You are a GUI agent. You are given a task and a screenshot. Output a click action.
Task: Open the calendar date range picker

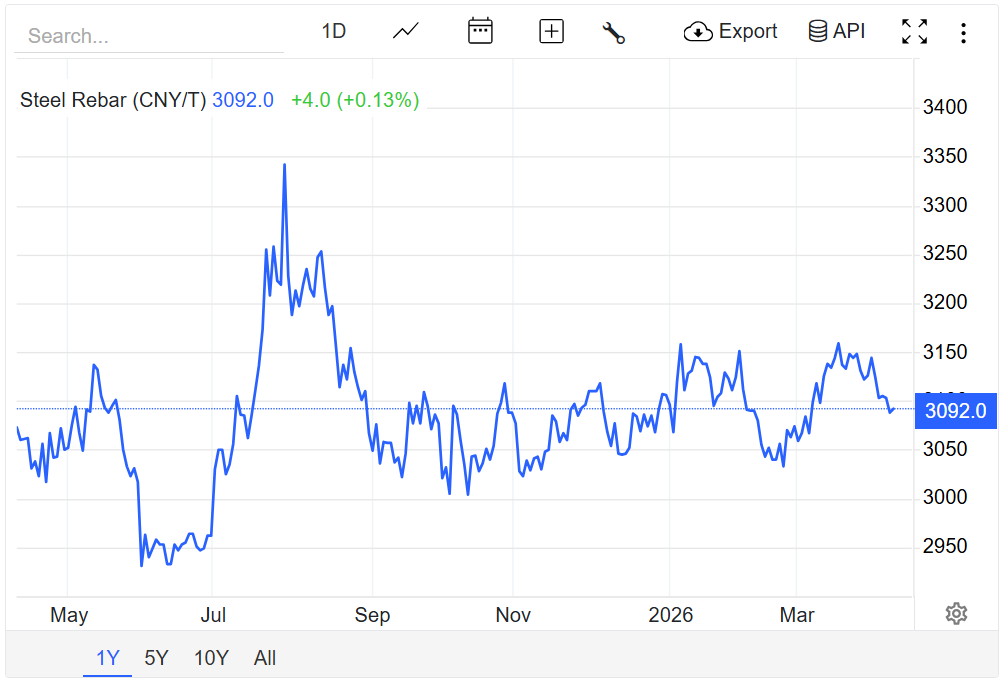click(480, 31)
